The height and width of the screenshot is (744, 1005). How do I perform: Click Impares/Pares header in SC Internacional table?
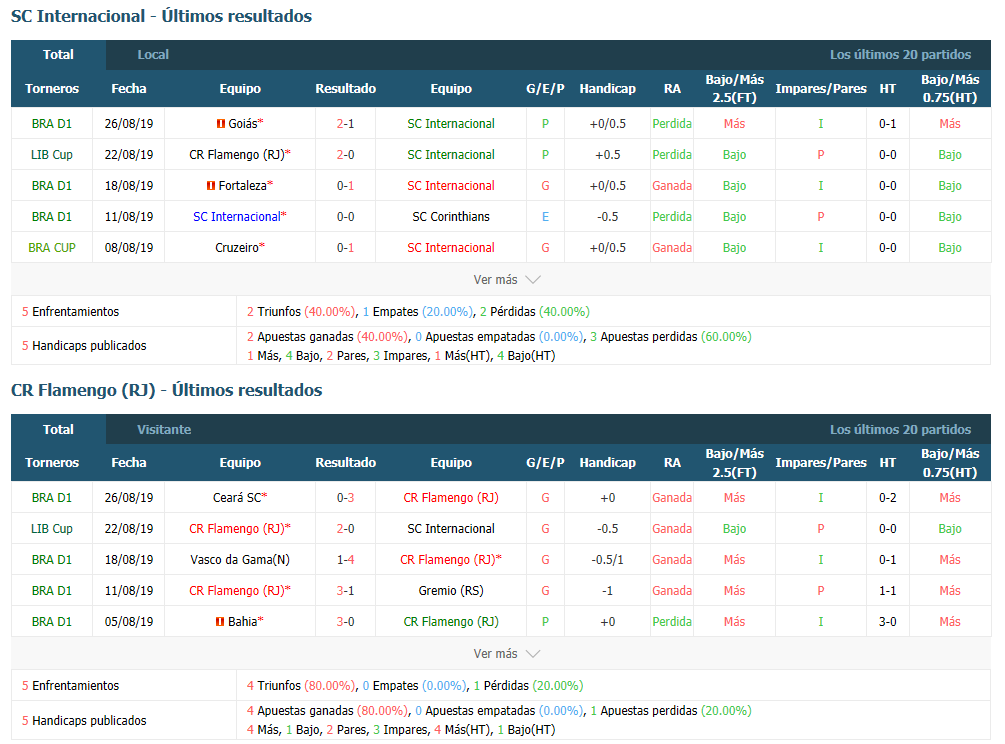[x=820, y=88]
